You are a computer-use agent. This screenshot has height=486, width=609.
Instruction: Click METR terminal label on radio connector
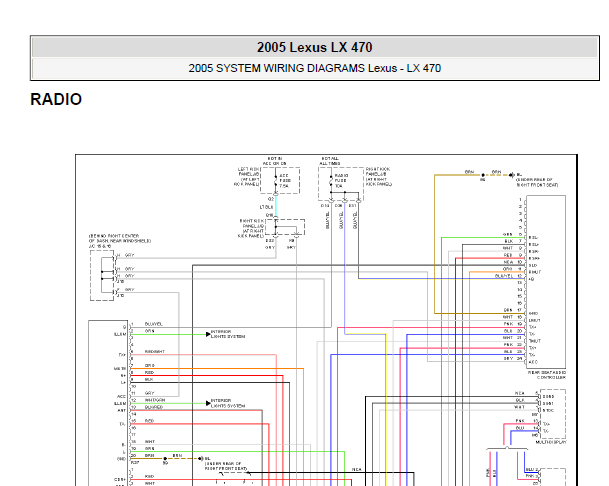coord(120,369)
